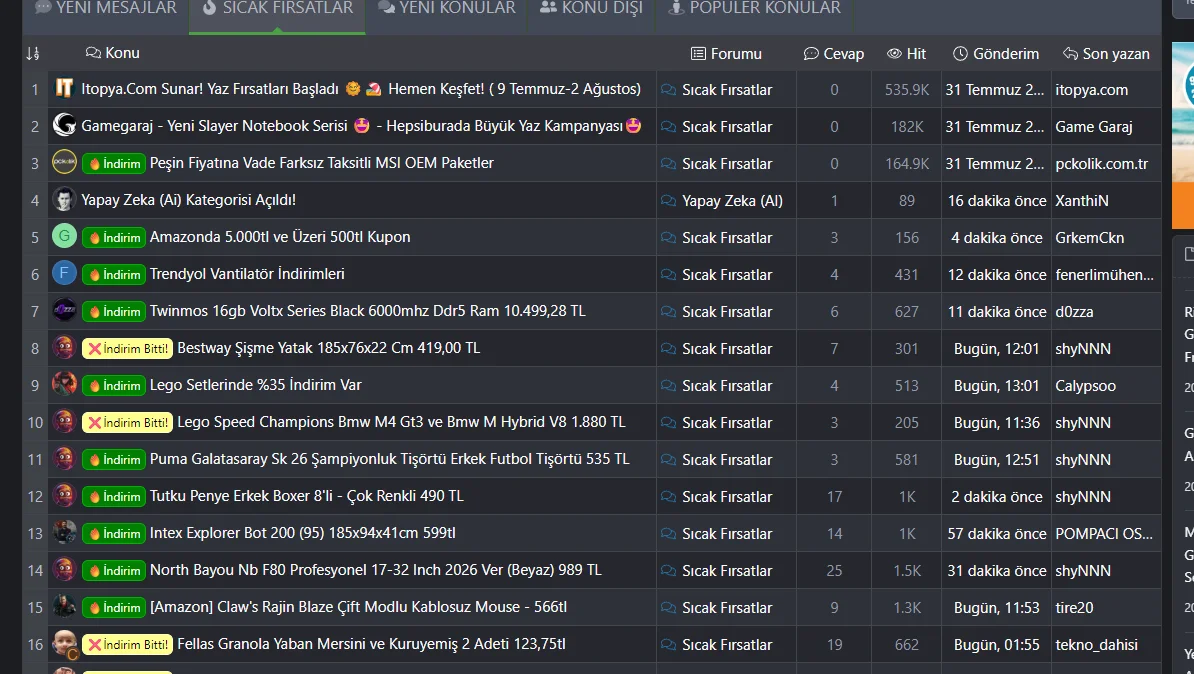Toggle the sort order arrows icon
The width and height of the screenshot is (1194, 674).
click(x=32, y=53)
